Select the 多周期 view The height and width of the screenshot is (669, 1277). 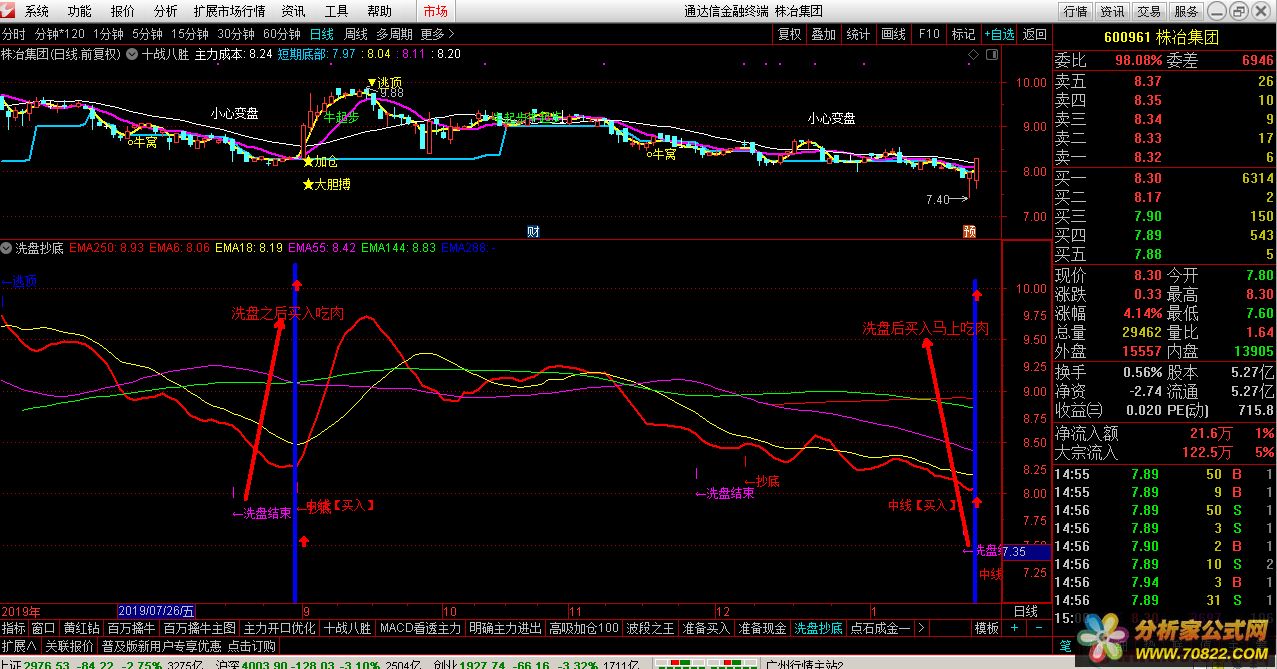395,34
